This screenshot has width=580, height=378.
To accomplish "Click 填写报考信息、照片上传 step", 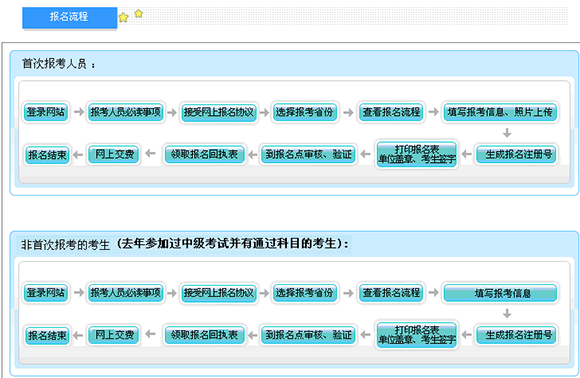I will pyautogui.click(x=500, y=112).
